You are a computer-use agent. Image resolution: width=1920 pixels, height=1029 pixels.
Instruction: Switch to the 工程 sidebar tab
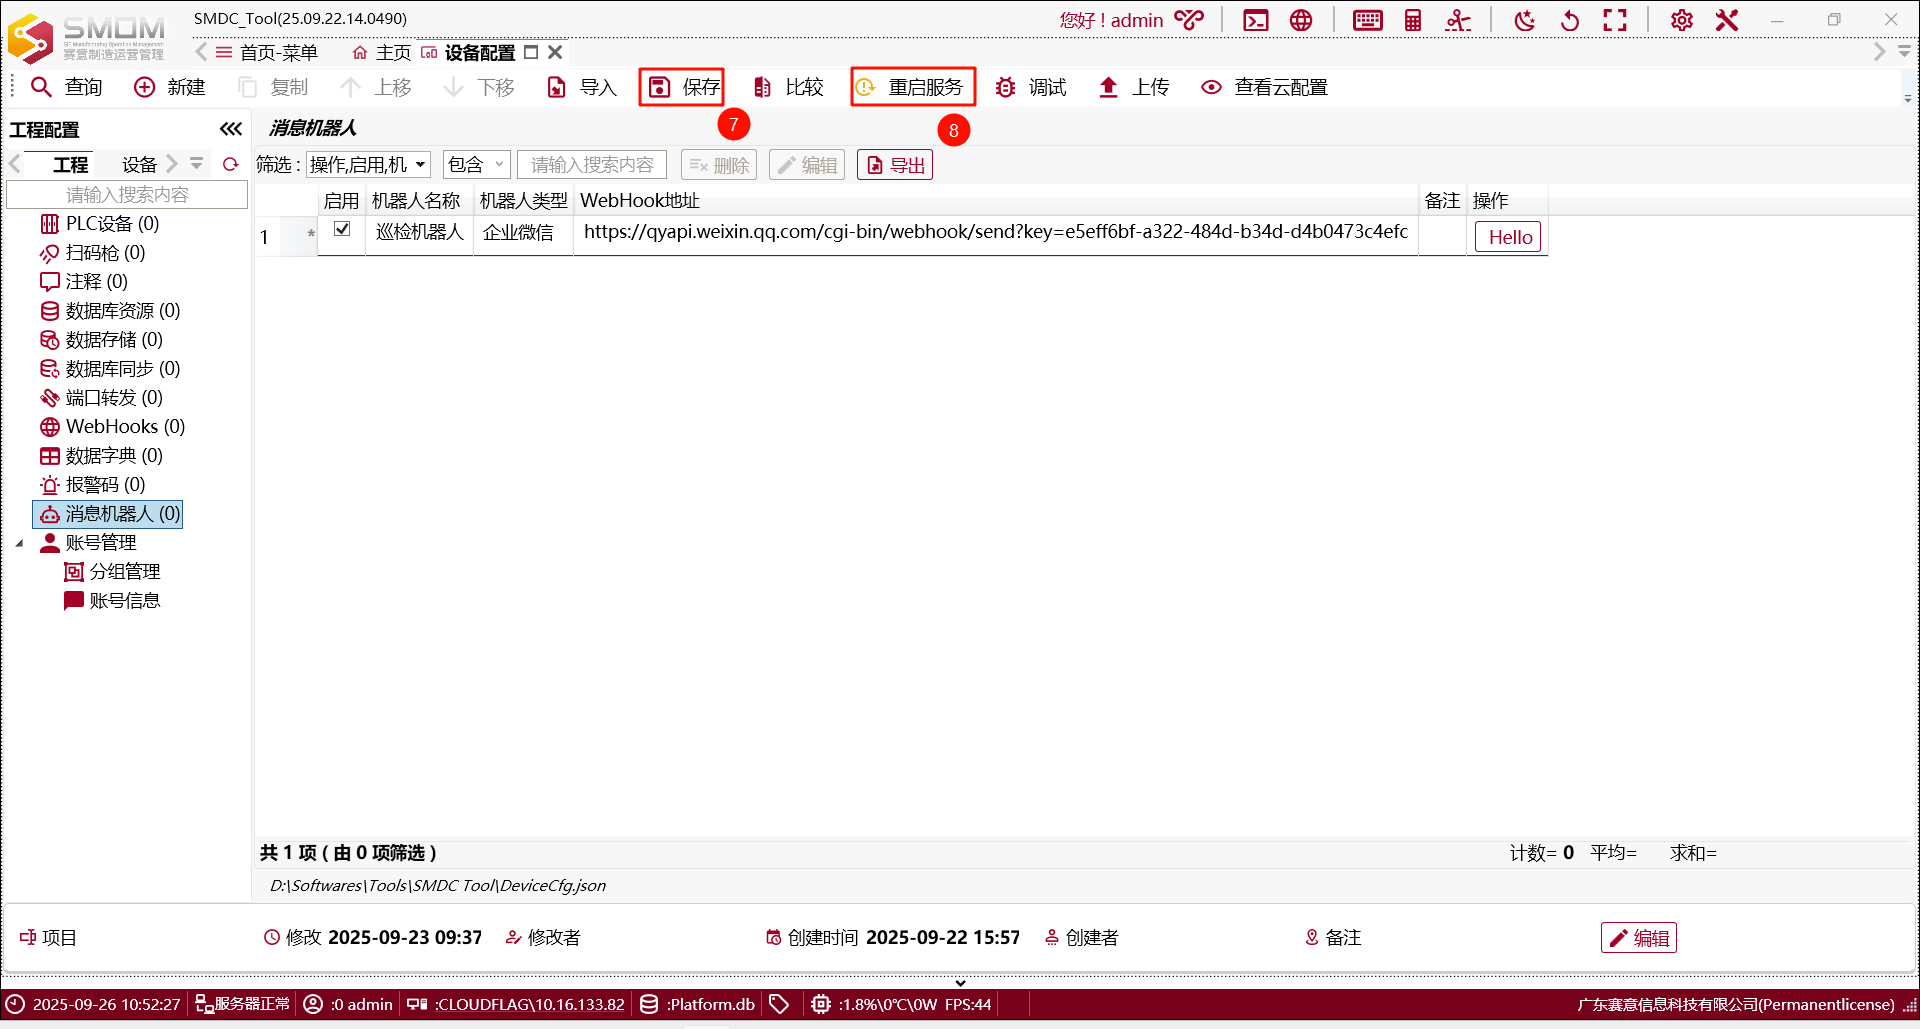tap(70, 164)
